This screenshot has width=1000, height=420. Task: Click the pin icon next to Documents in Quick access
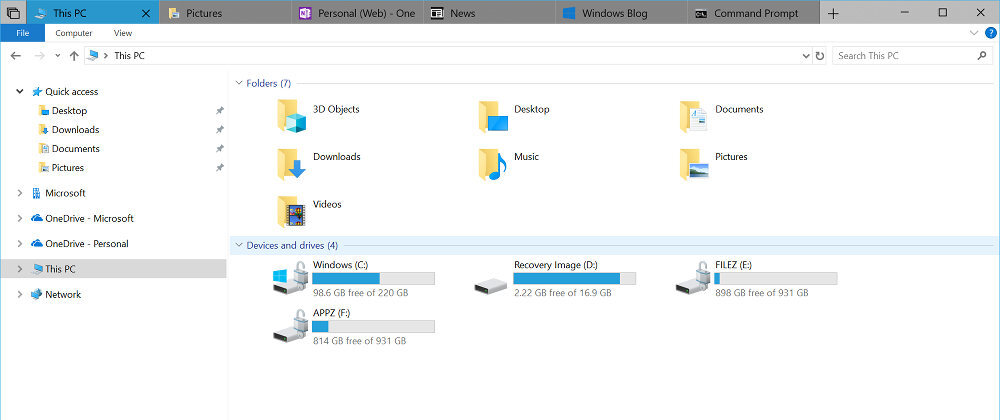(219, 149)
